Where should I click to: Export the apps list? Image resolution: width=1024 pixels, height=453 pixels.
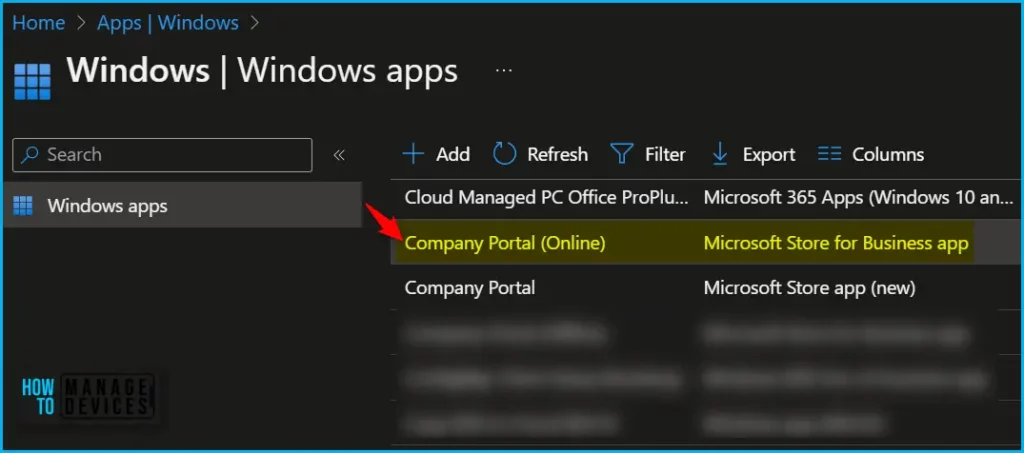[753, 155]
